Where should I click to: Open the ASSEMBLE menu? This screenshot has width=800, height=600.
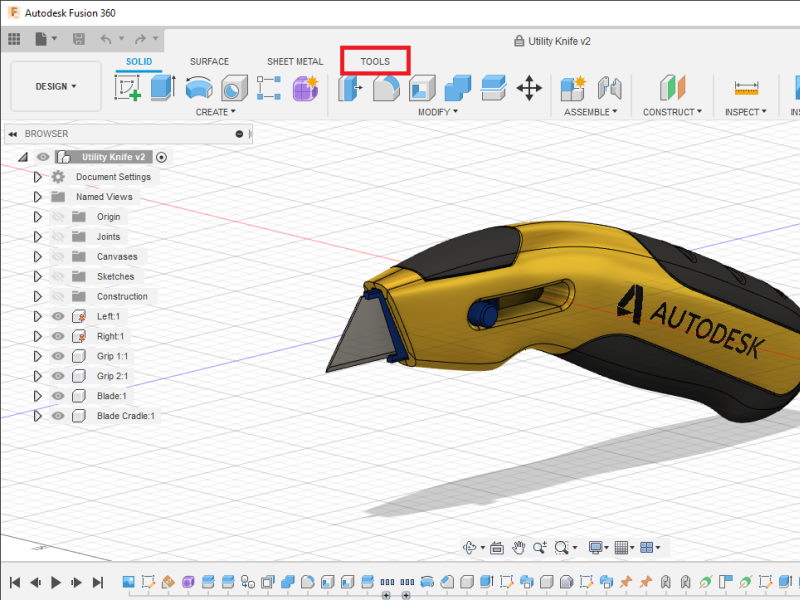(590, 112)
